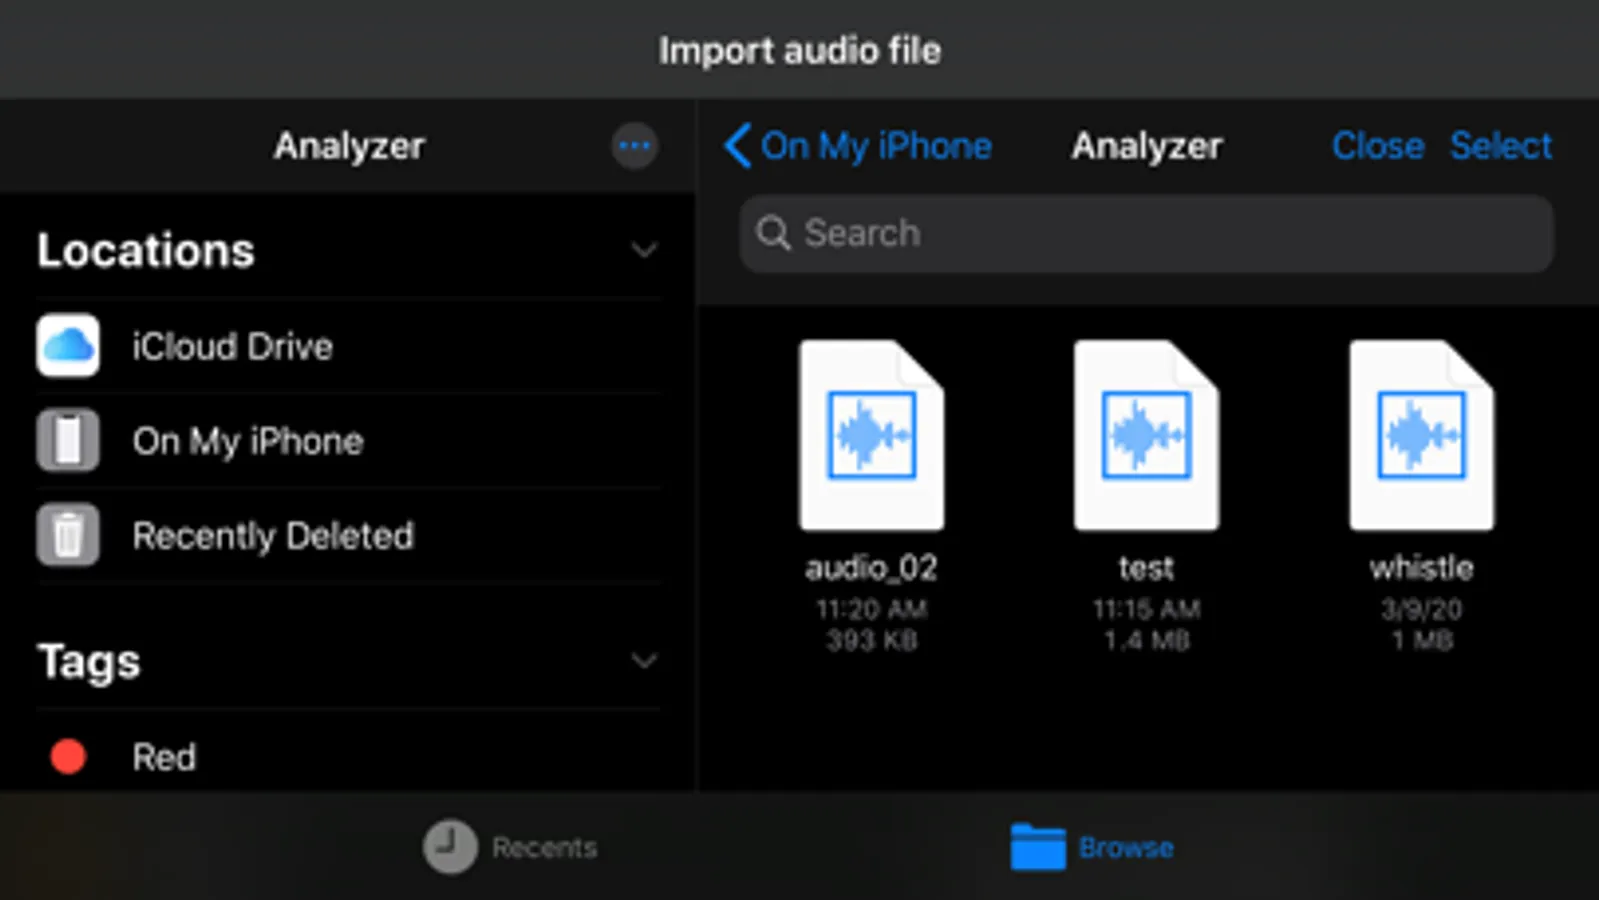The height and width of the screenshot is (900, 1599).
Task: Click the 11:15 AM timestamp
Action: point(1146,609)
